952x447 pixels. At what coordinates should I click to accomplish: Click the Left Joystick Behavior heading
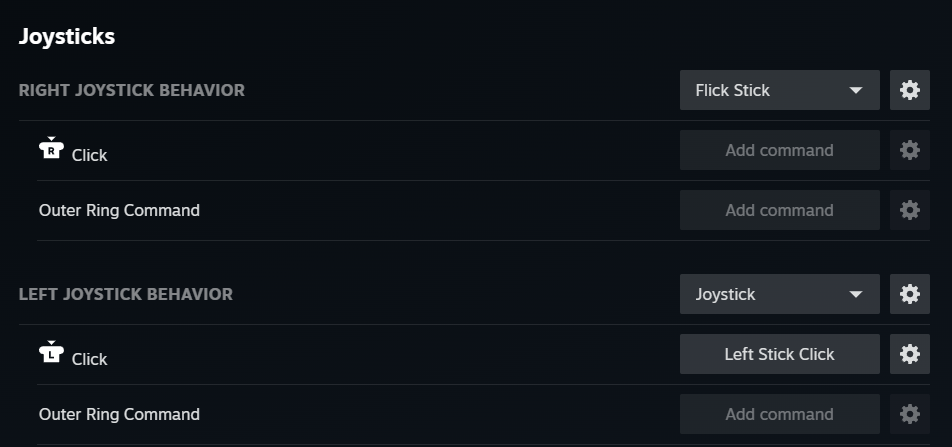(x=125, y=294)
